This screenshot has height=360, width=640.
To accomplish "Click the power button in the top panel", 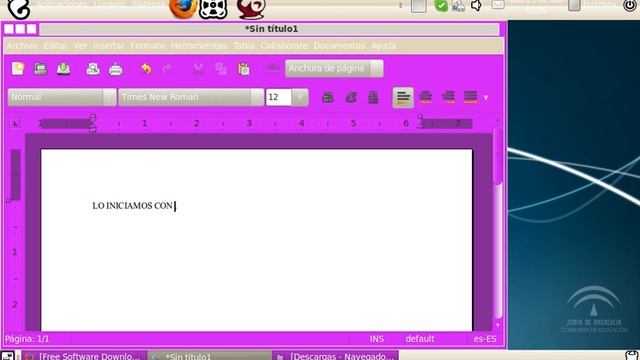I will (630, 5).
